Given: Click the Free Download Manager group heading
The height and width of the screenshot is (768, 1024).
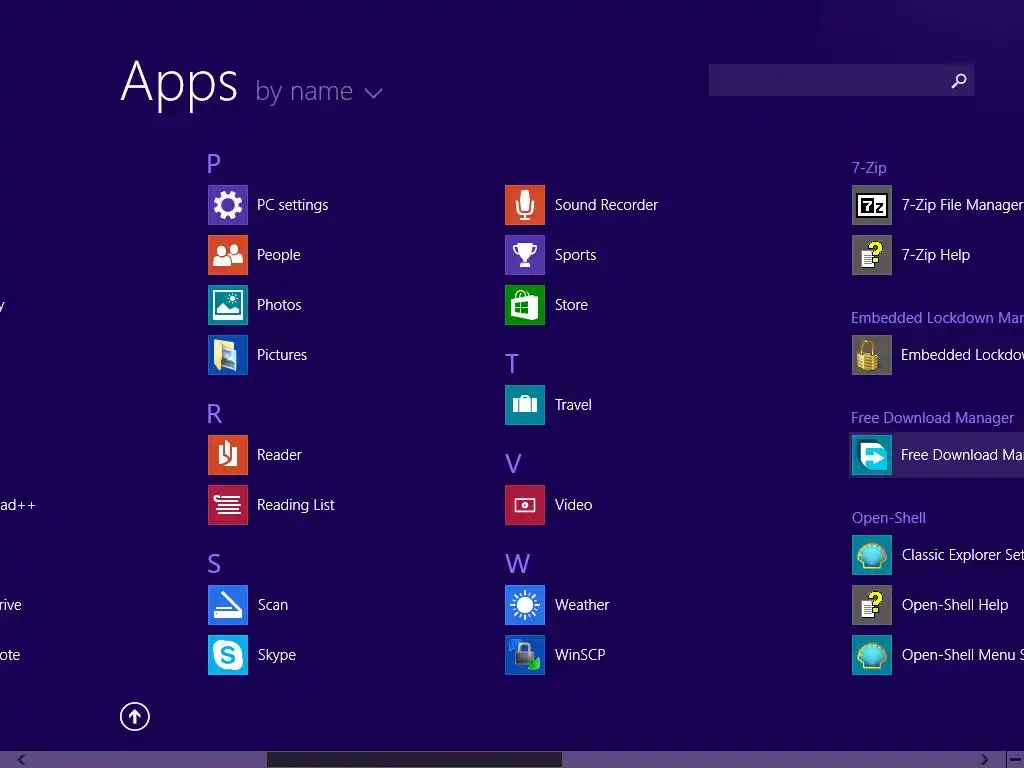Looking at the screenshot, I should coord(932,418).
